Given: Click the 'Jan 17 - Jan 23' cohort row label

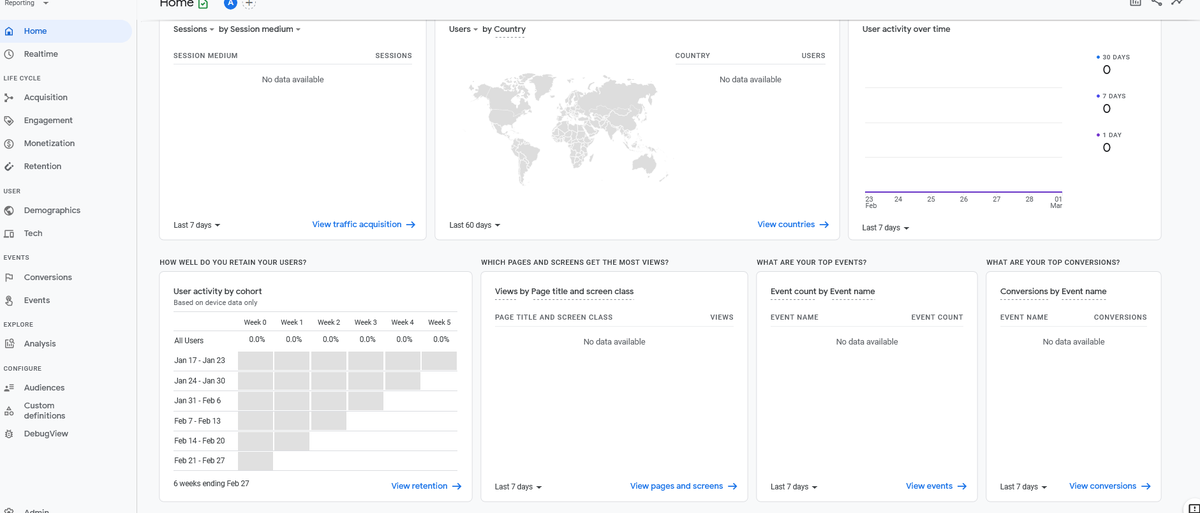Looking at the screenshot, I should 199,361.
